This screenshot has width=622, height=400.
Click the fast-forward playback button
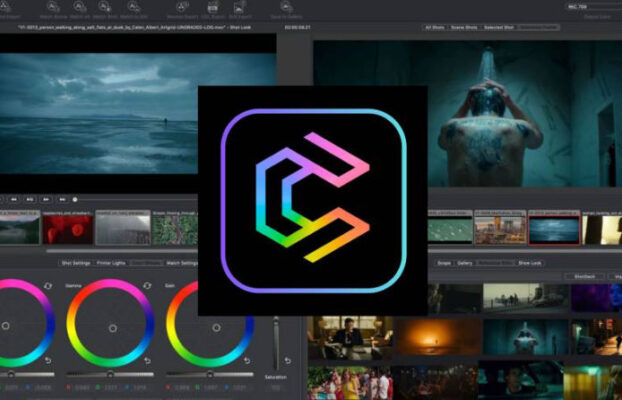click(46, 199)
